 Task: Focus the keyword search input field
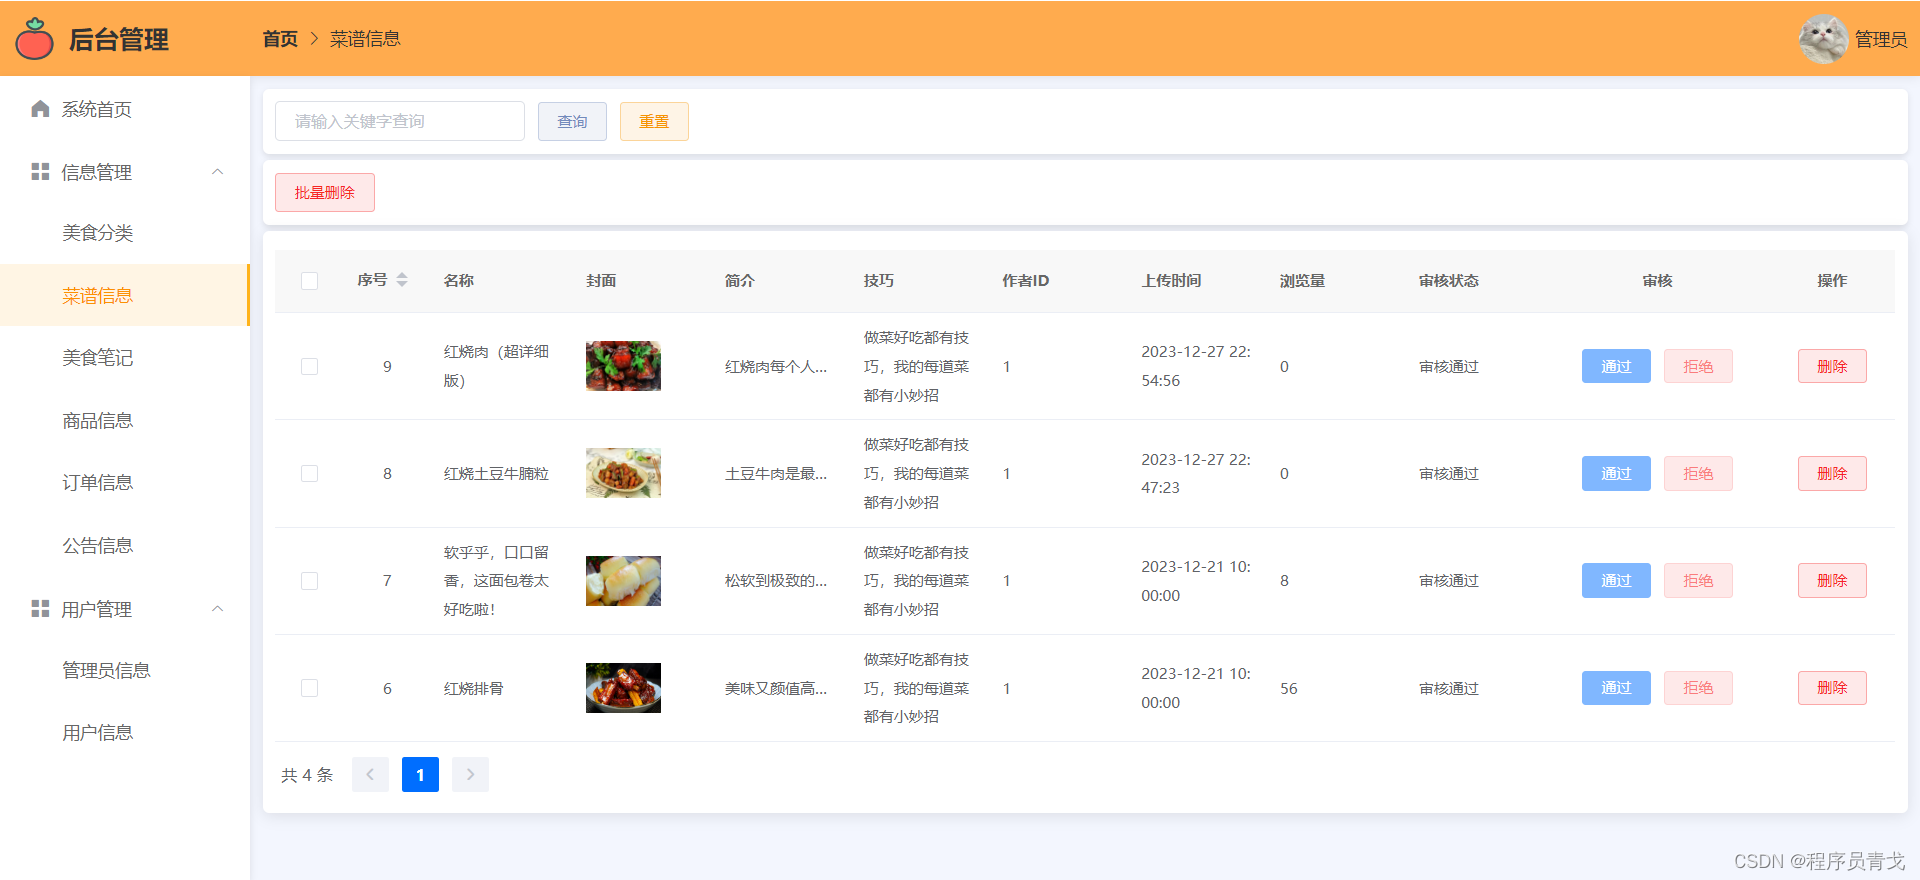(400, 121)
